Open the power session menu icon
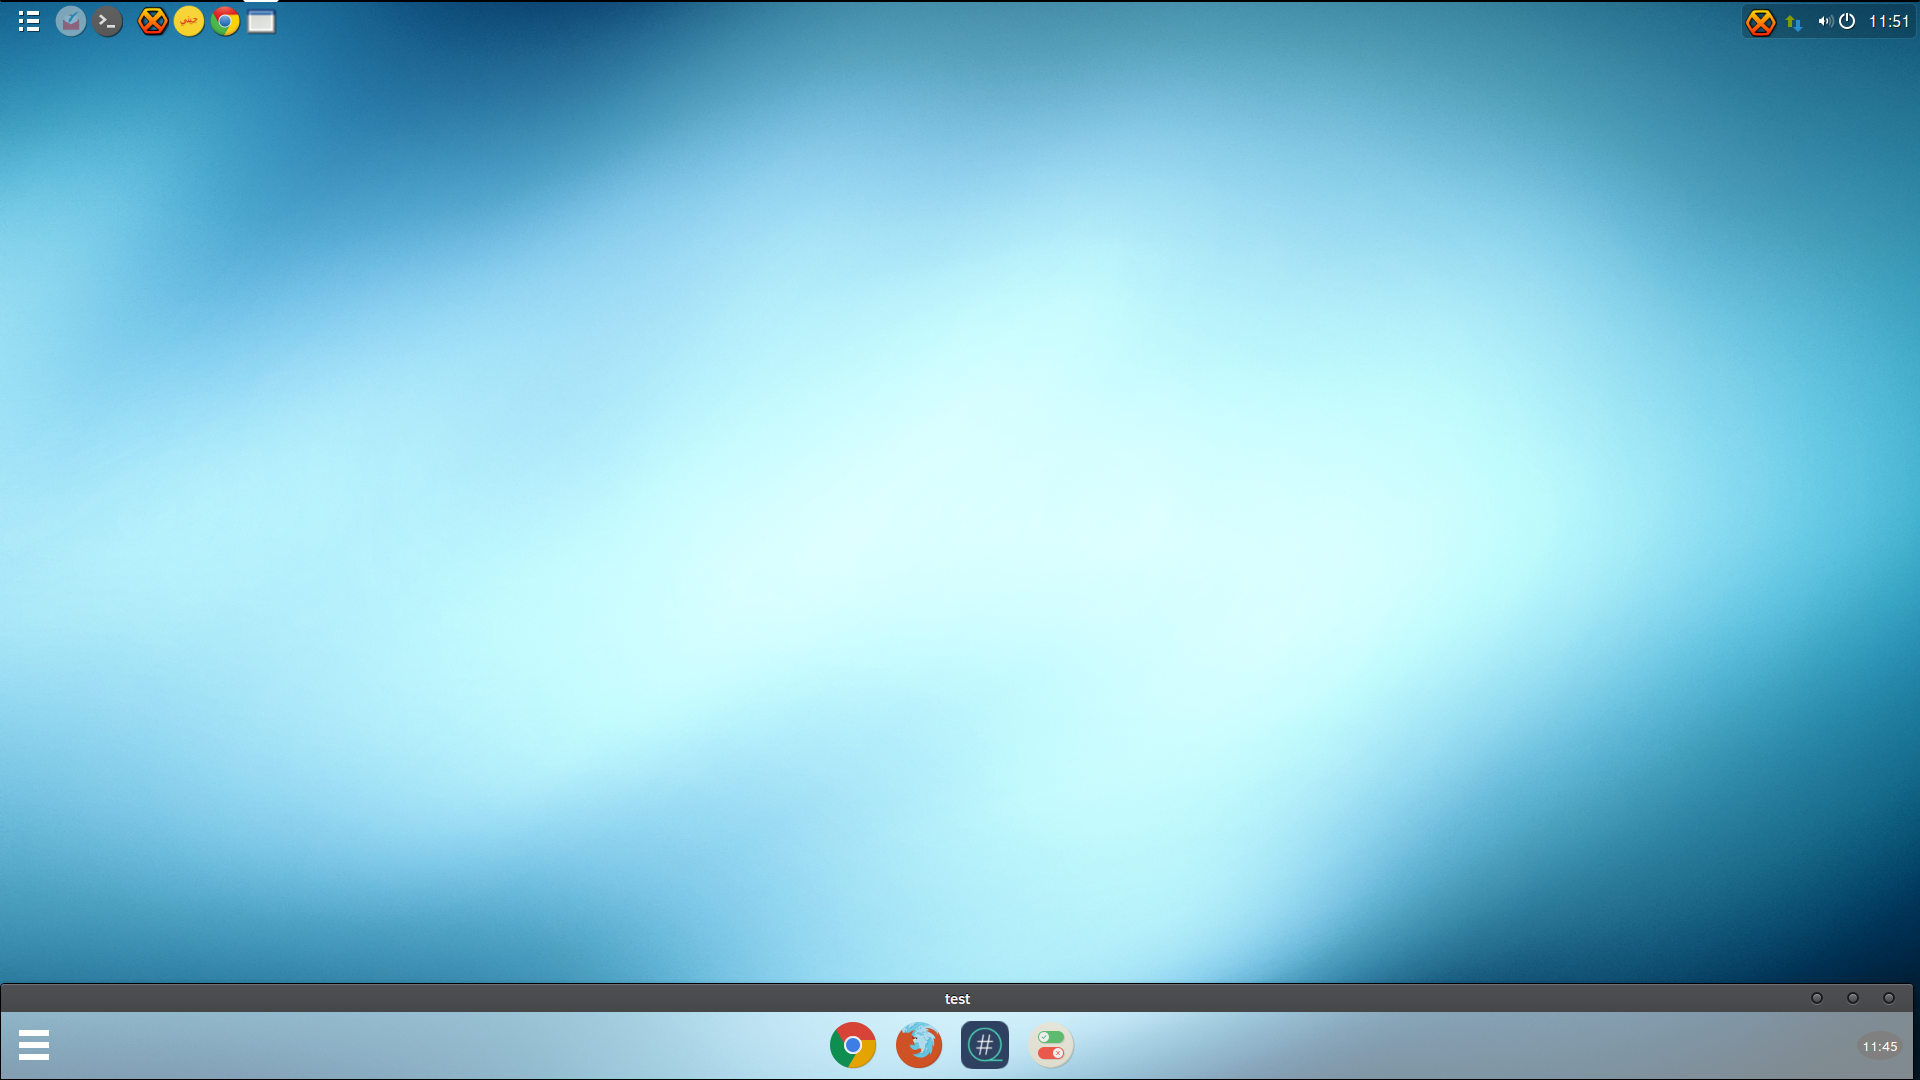The width and height of the screenshot is (1920, 1080). click(x=1847, y=21)
